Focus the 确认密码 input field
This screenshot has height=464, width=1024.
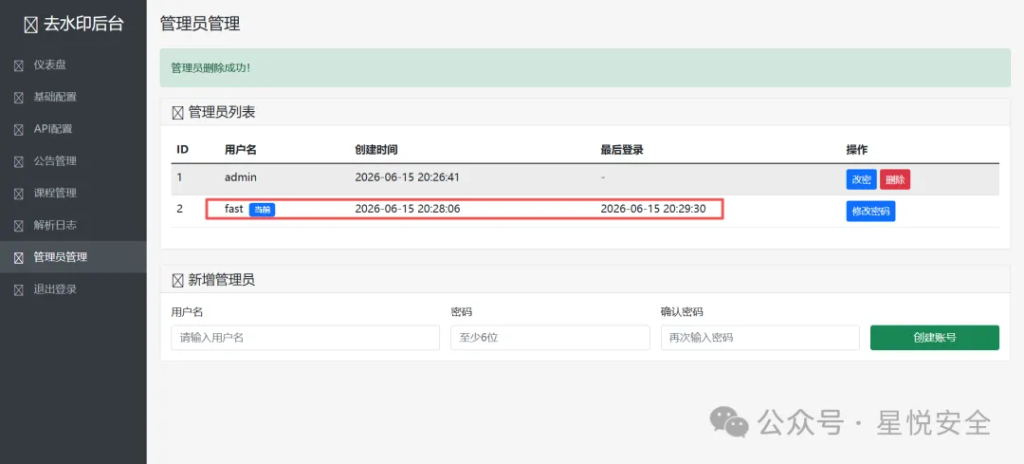[x=760, y=338]
